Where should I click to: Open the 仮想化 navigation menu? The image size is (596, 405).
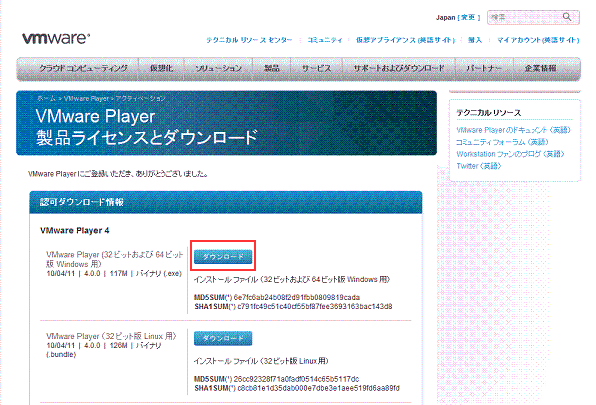(162, 68)
